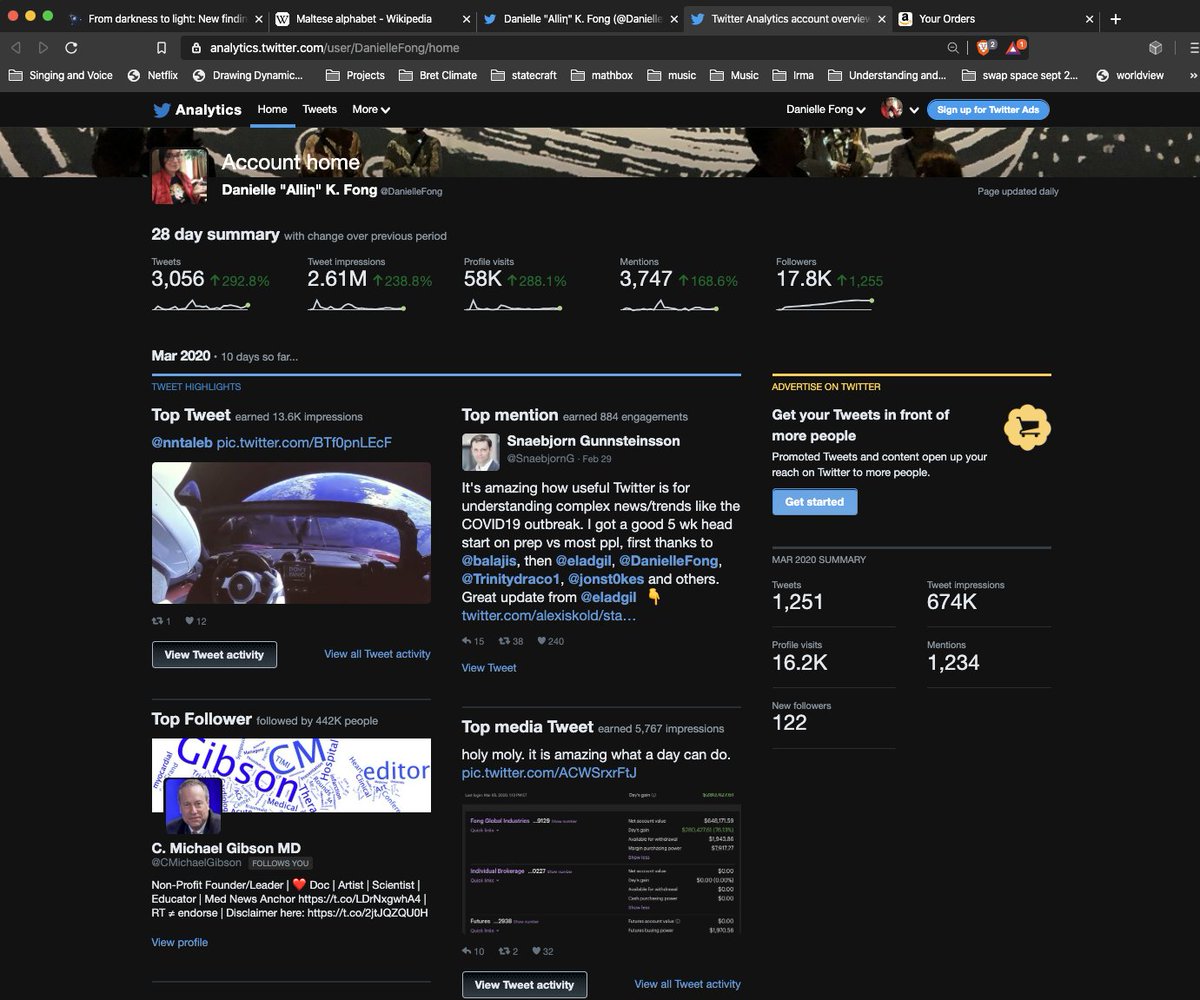Viewport: 1200px width, 1000px height.
Task: Bookmark this page with the bookmark icon
Action: coord(161,47)
